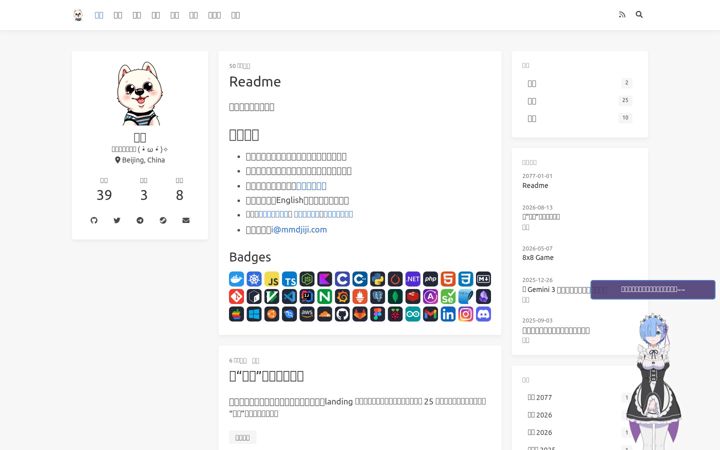Open Twitter icon in profile card
Viewport: 720px width, 450px height.
(117, 220)
